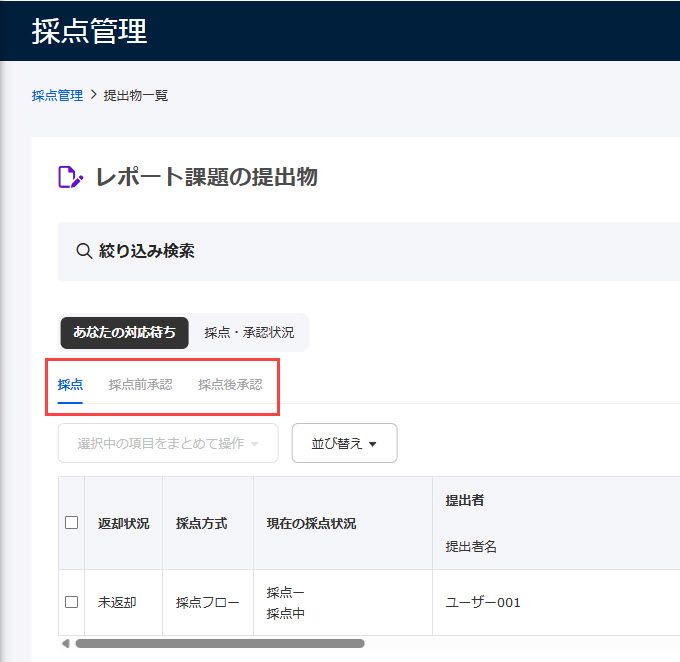Click the 提出者 column header
Viewport: 680px width, 662px height.
point(464,500)
